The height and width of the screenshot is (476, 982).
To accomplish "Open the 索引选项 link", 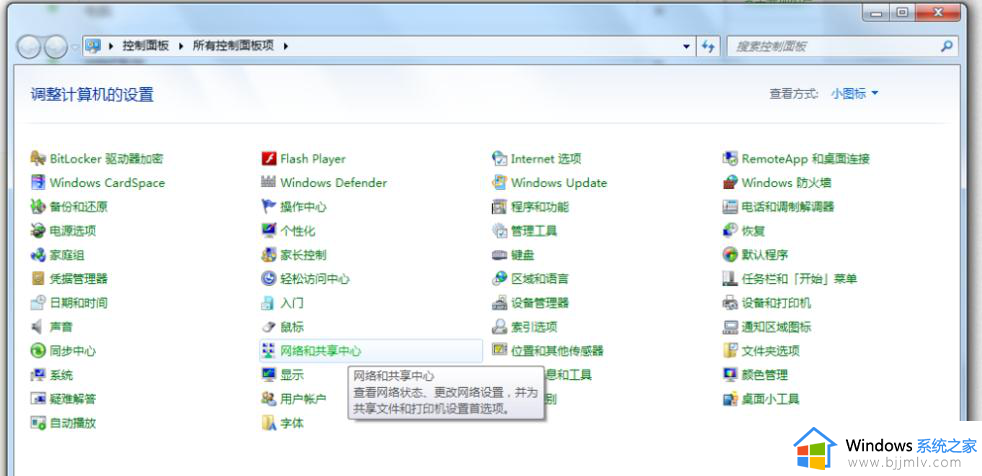I will [534, 327].
